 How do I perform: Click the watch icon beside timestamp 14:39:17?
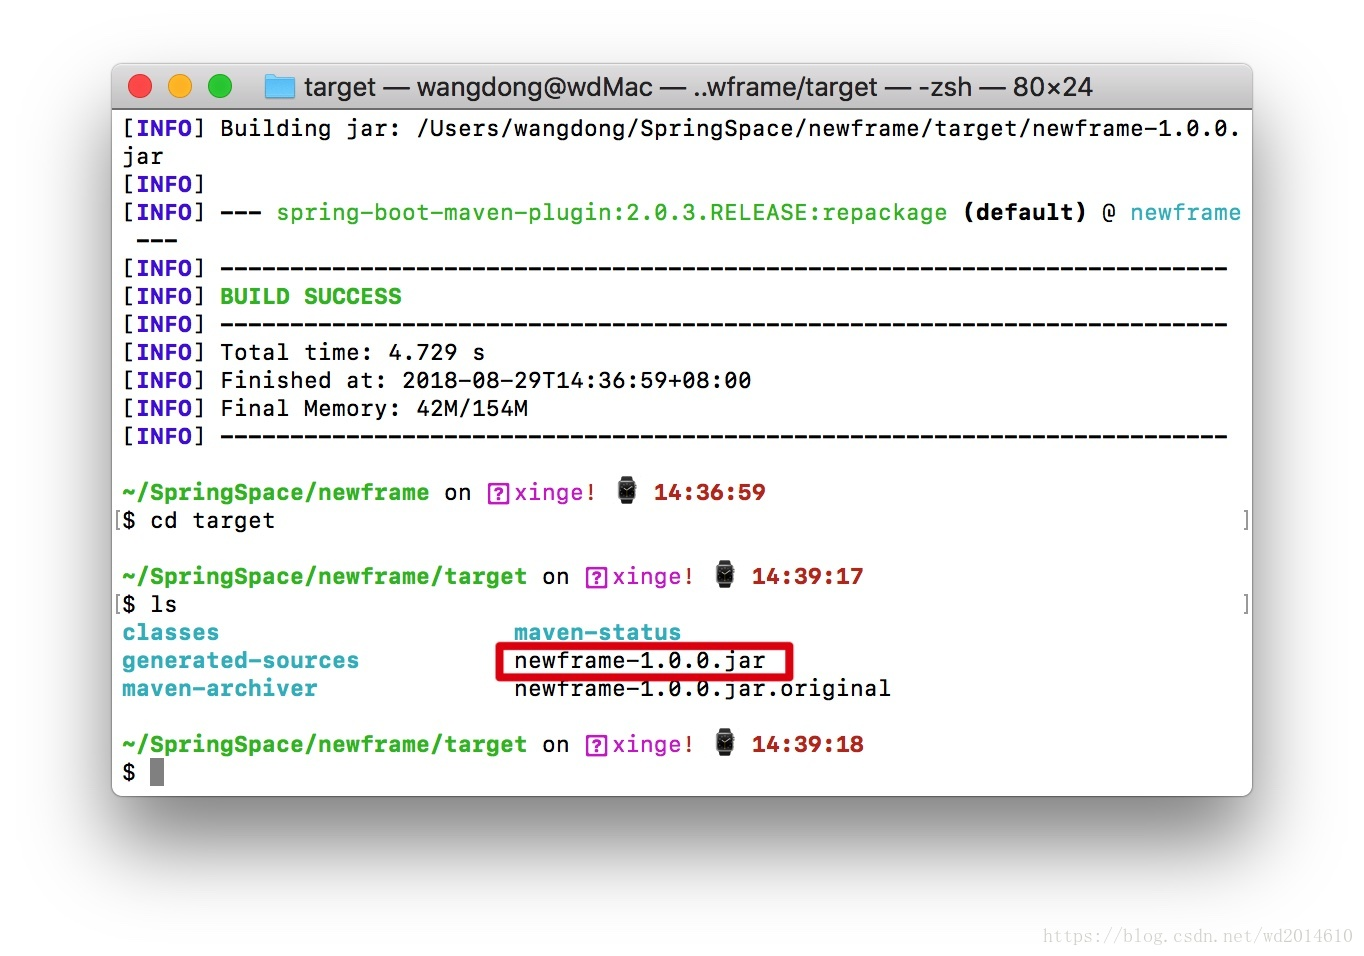pos(724,574)
